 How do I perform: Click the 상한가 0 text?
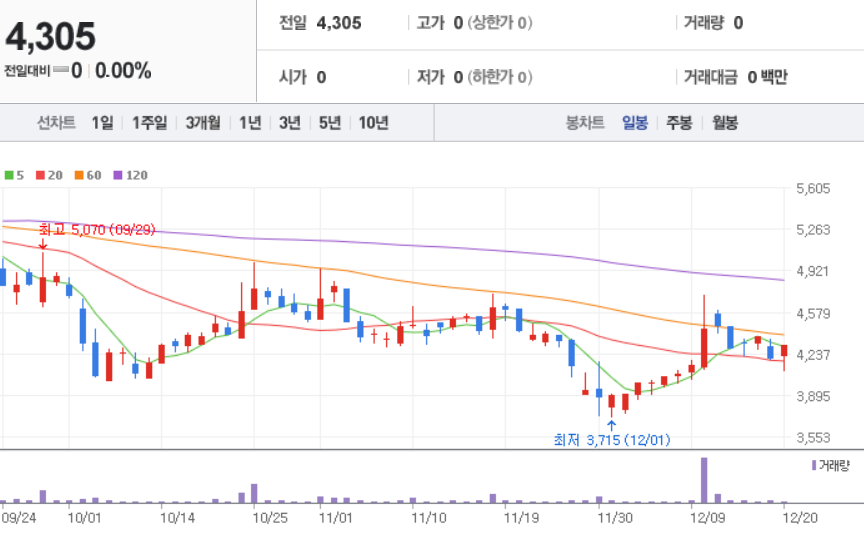coord(500,23)
